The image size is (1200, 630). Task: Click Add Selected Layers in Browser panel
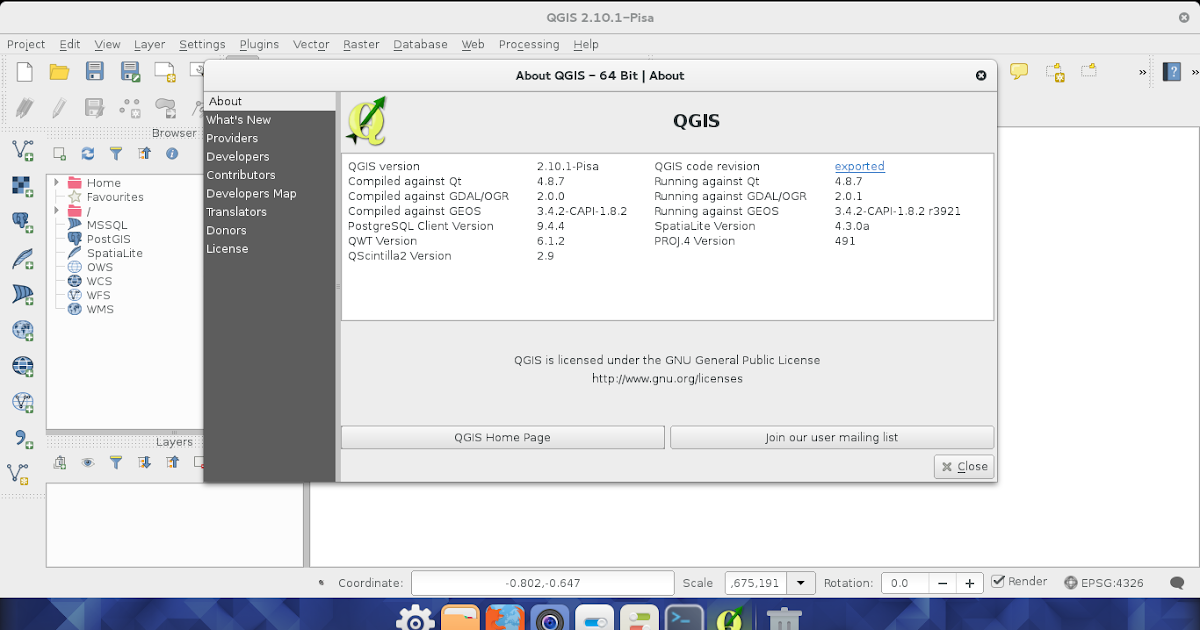[x=60, y=154]
